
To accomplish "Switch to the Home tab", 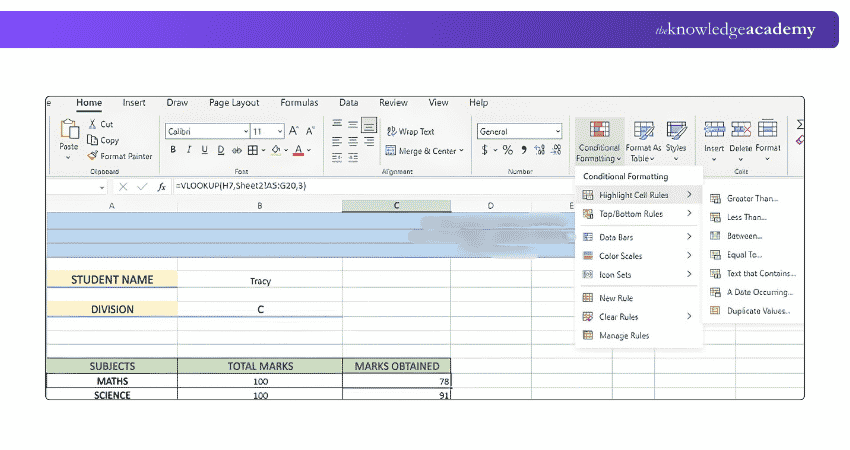I will coord(89,102).
